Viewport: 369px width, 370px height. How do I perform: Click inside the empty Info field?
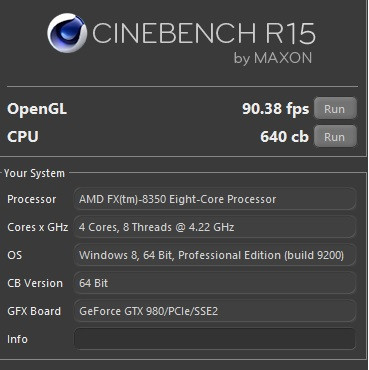tap(215, 339)
